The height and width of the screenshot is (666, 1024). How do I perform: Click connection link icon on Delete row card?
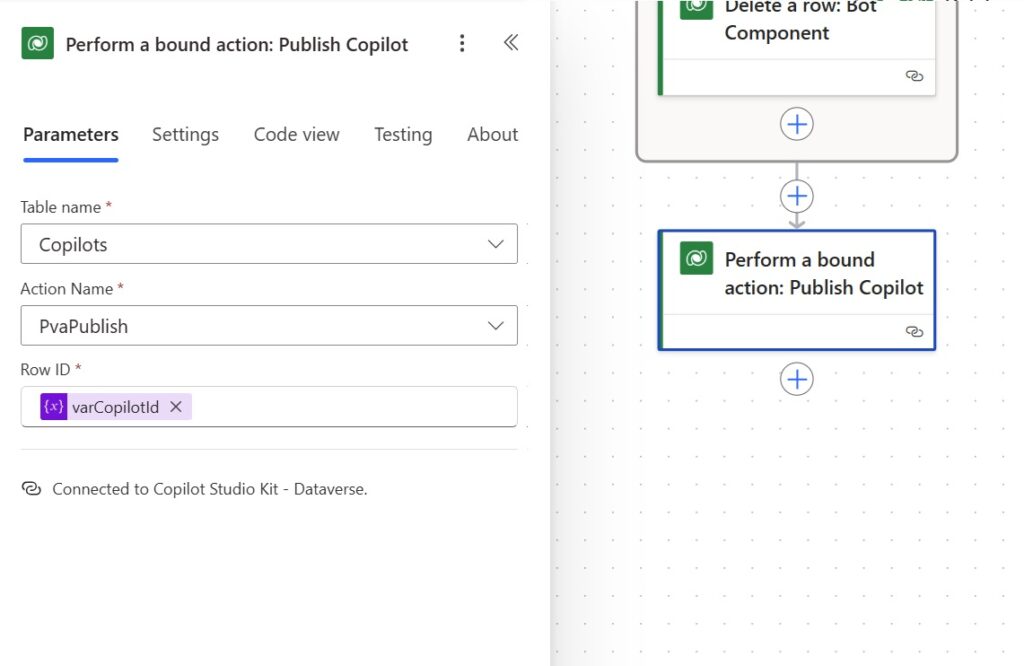tap(914, 76)
